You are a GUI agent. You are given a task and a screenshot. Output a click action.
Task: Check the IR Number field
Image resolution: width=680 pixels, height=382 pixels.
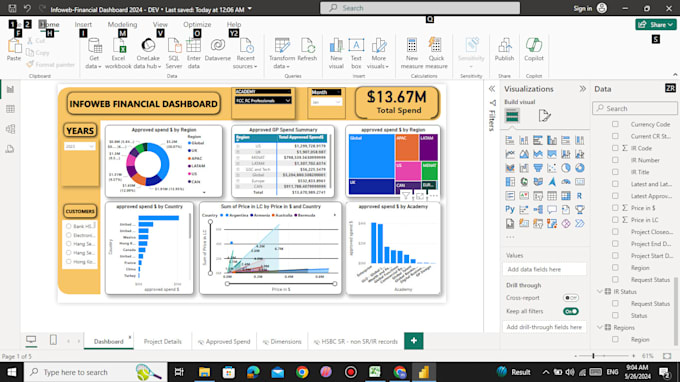(x=615, y=160)
